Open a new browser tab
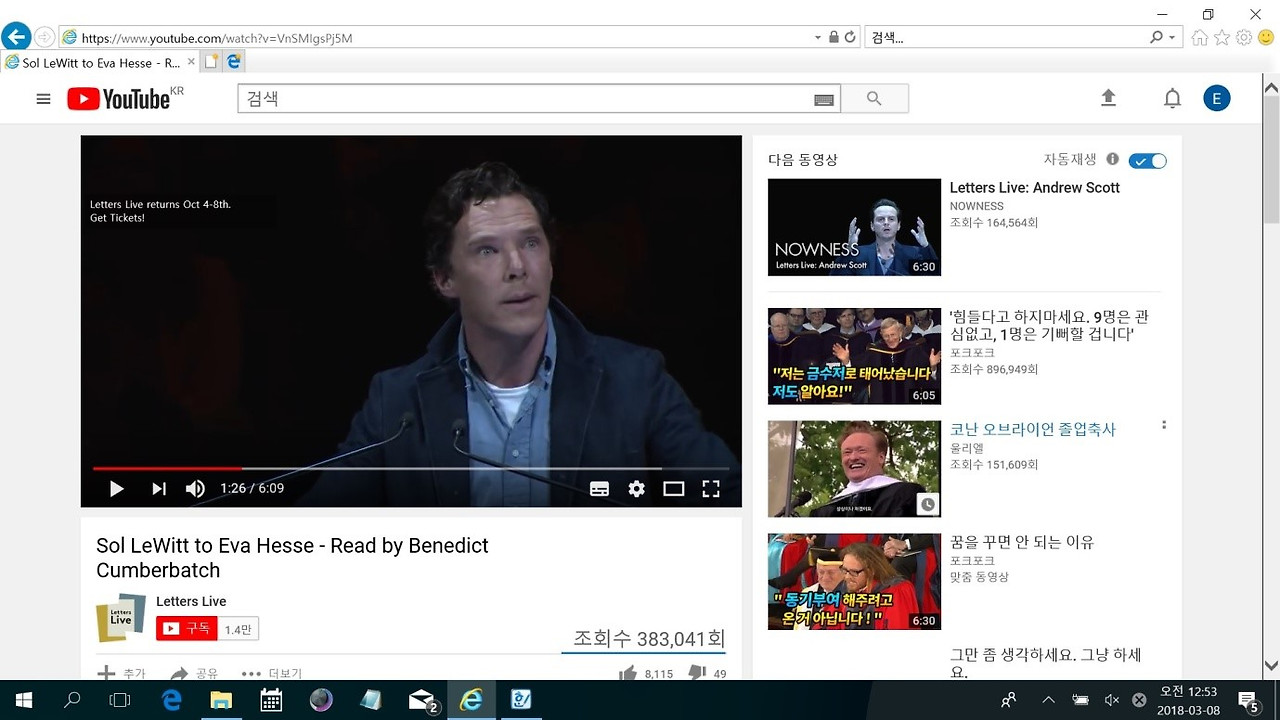Screen dimensions: 1280x720 coord(211,62)
